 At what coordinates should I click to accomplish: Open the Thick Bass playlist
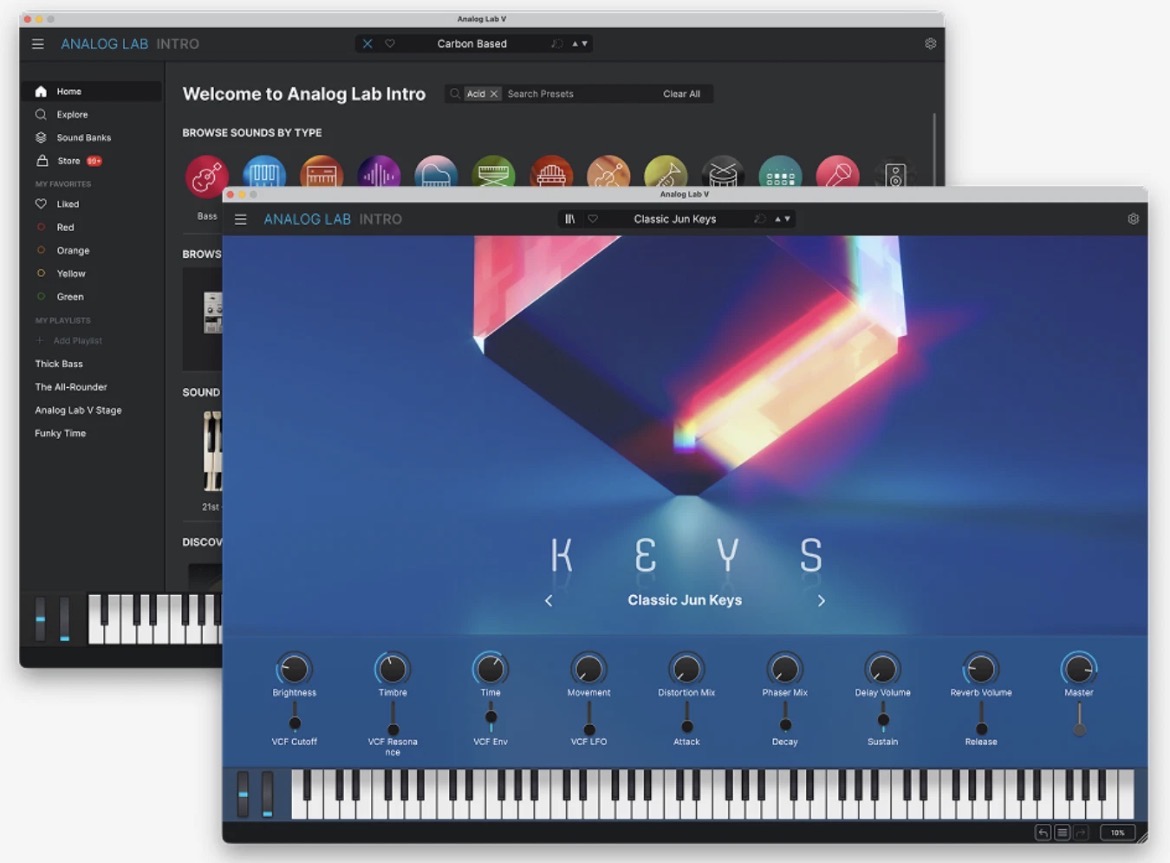59,364
